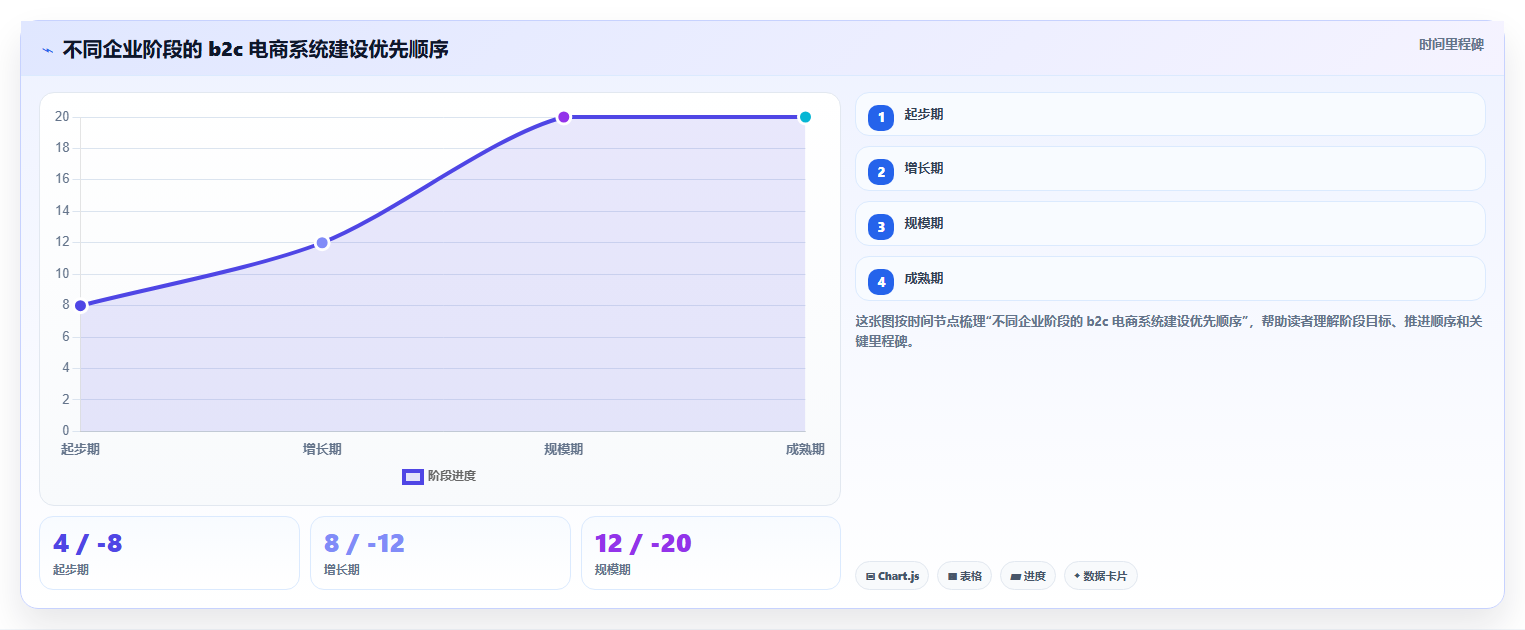This screenshot has width=1525, height=630.
Task: Click the number 1 badge for 起步期
Action: [x=881, y=118]
